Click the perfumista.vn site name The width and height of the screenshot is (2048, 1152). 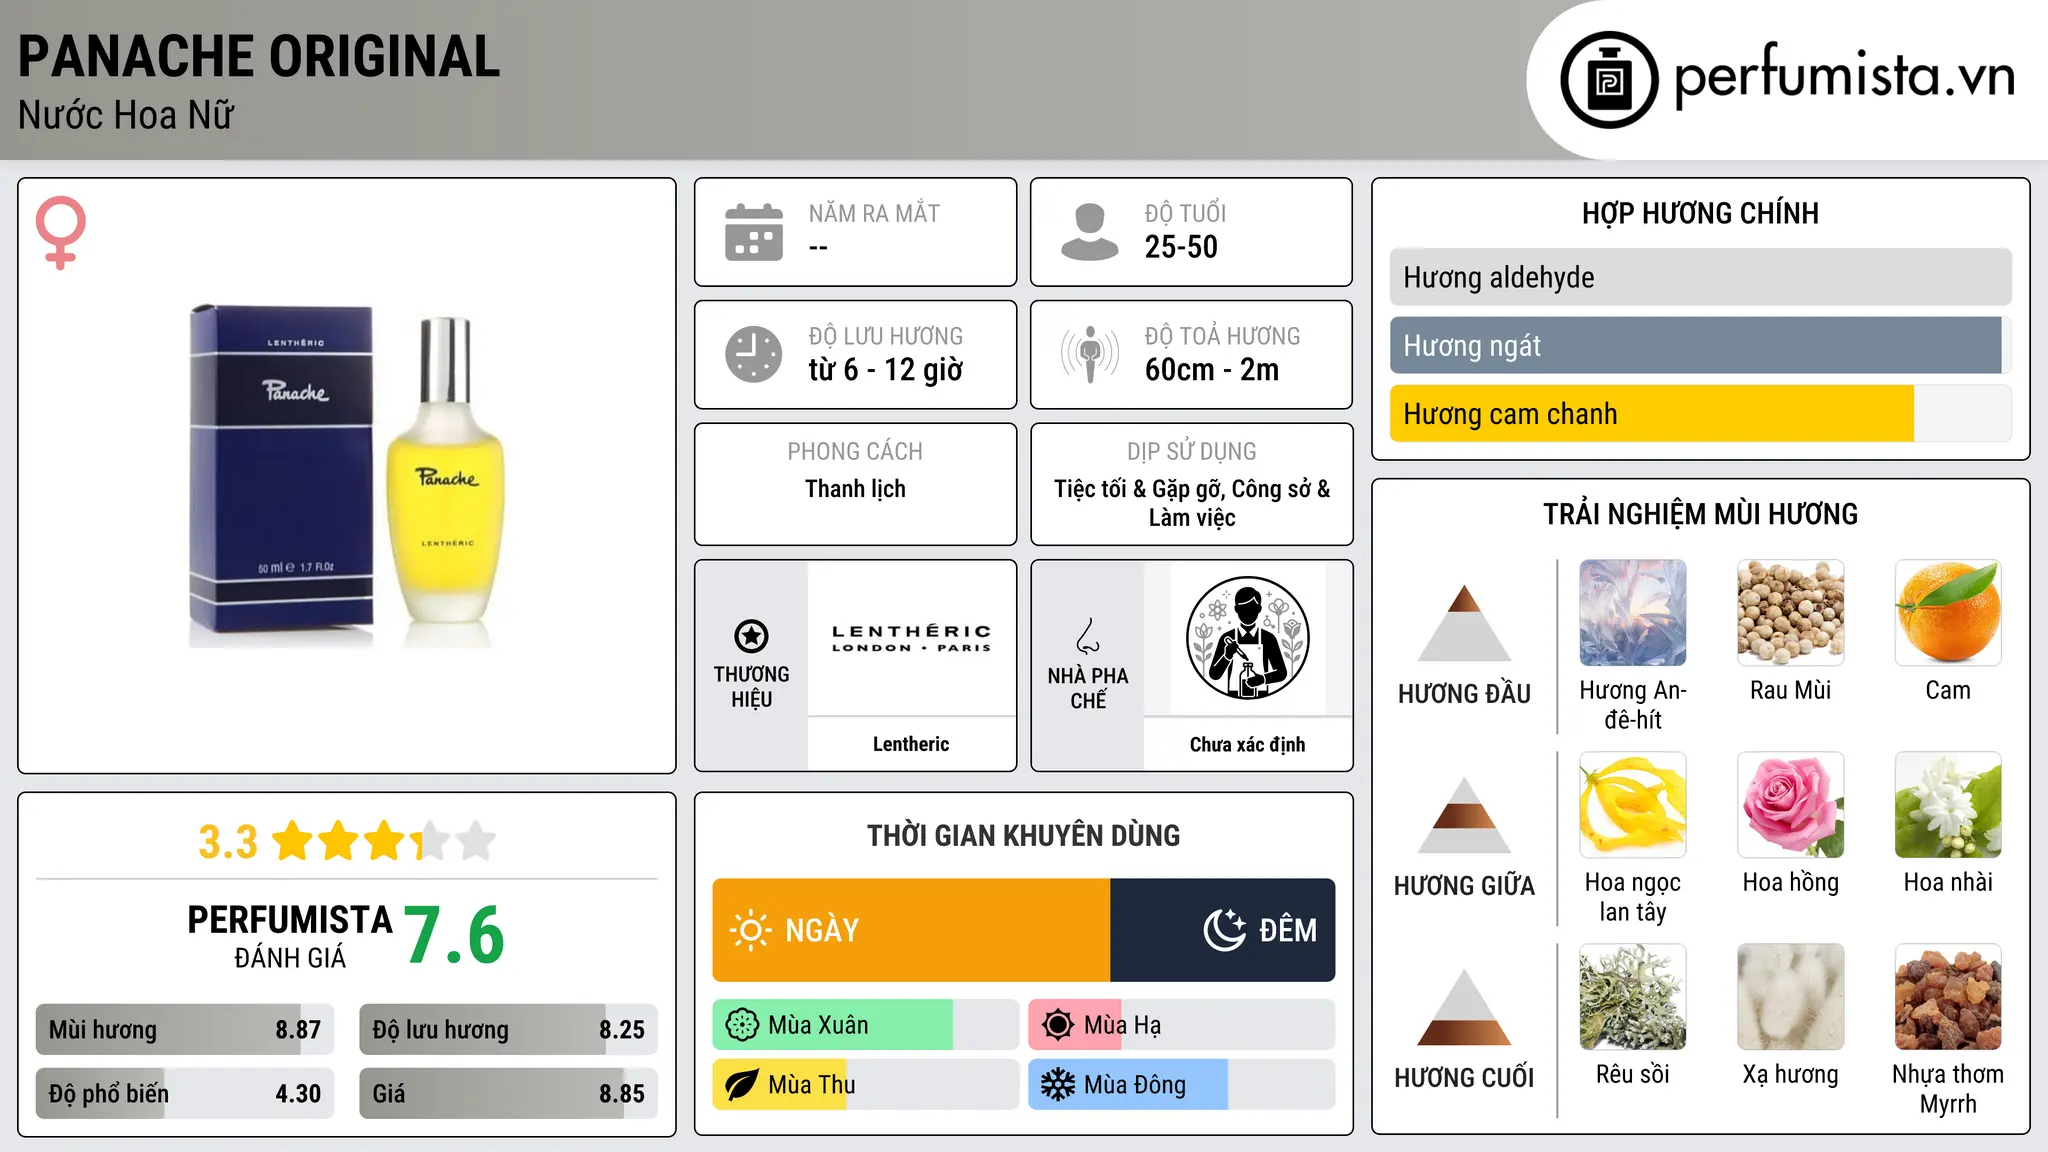tap(1844, 78)
